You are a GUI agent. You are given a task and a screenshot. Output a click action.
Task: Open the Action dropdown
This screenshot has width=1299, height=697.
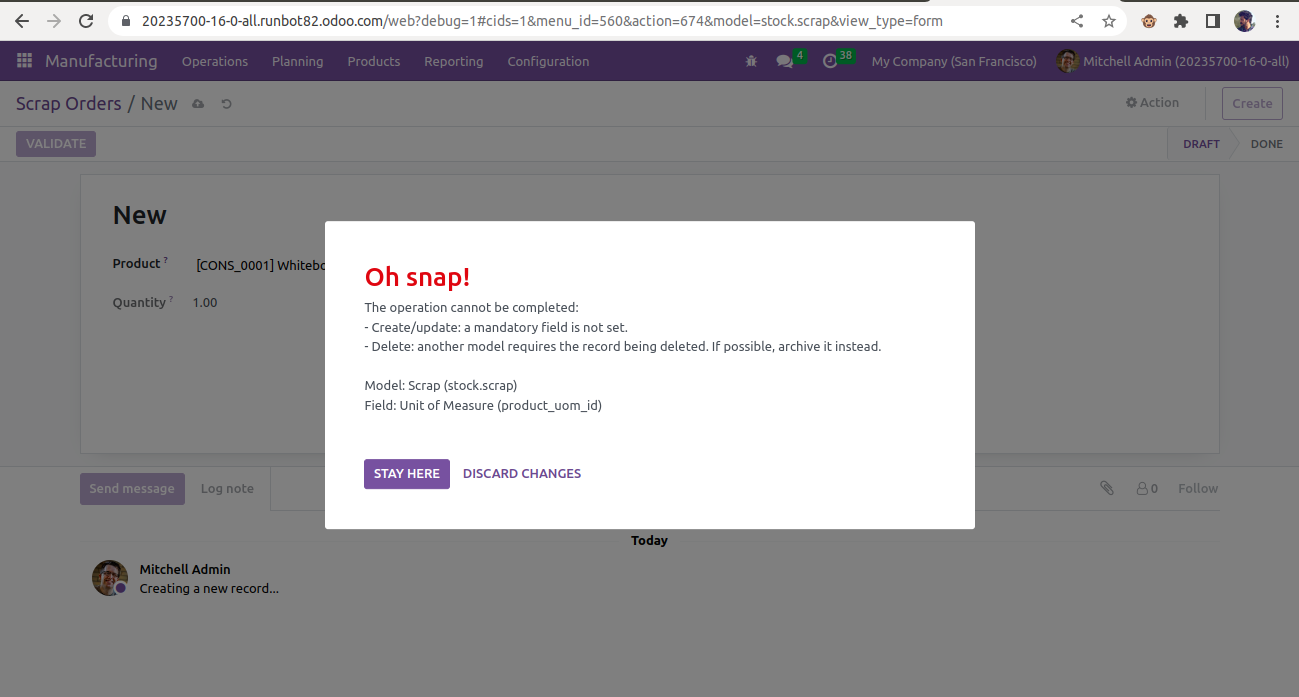[x=1152, y=103]
